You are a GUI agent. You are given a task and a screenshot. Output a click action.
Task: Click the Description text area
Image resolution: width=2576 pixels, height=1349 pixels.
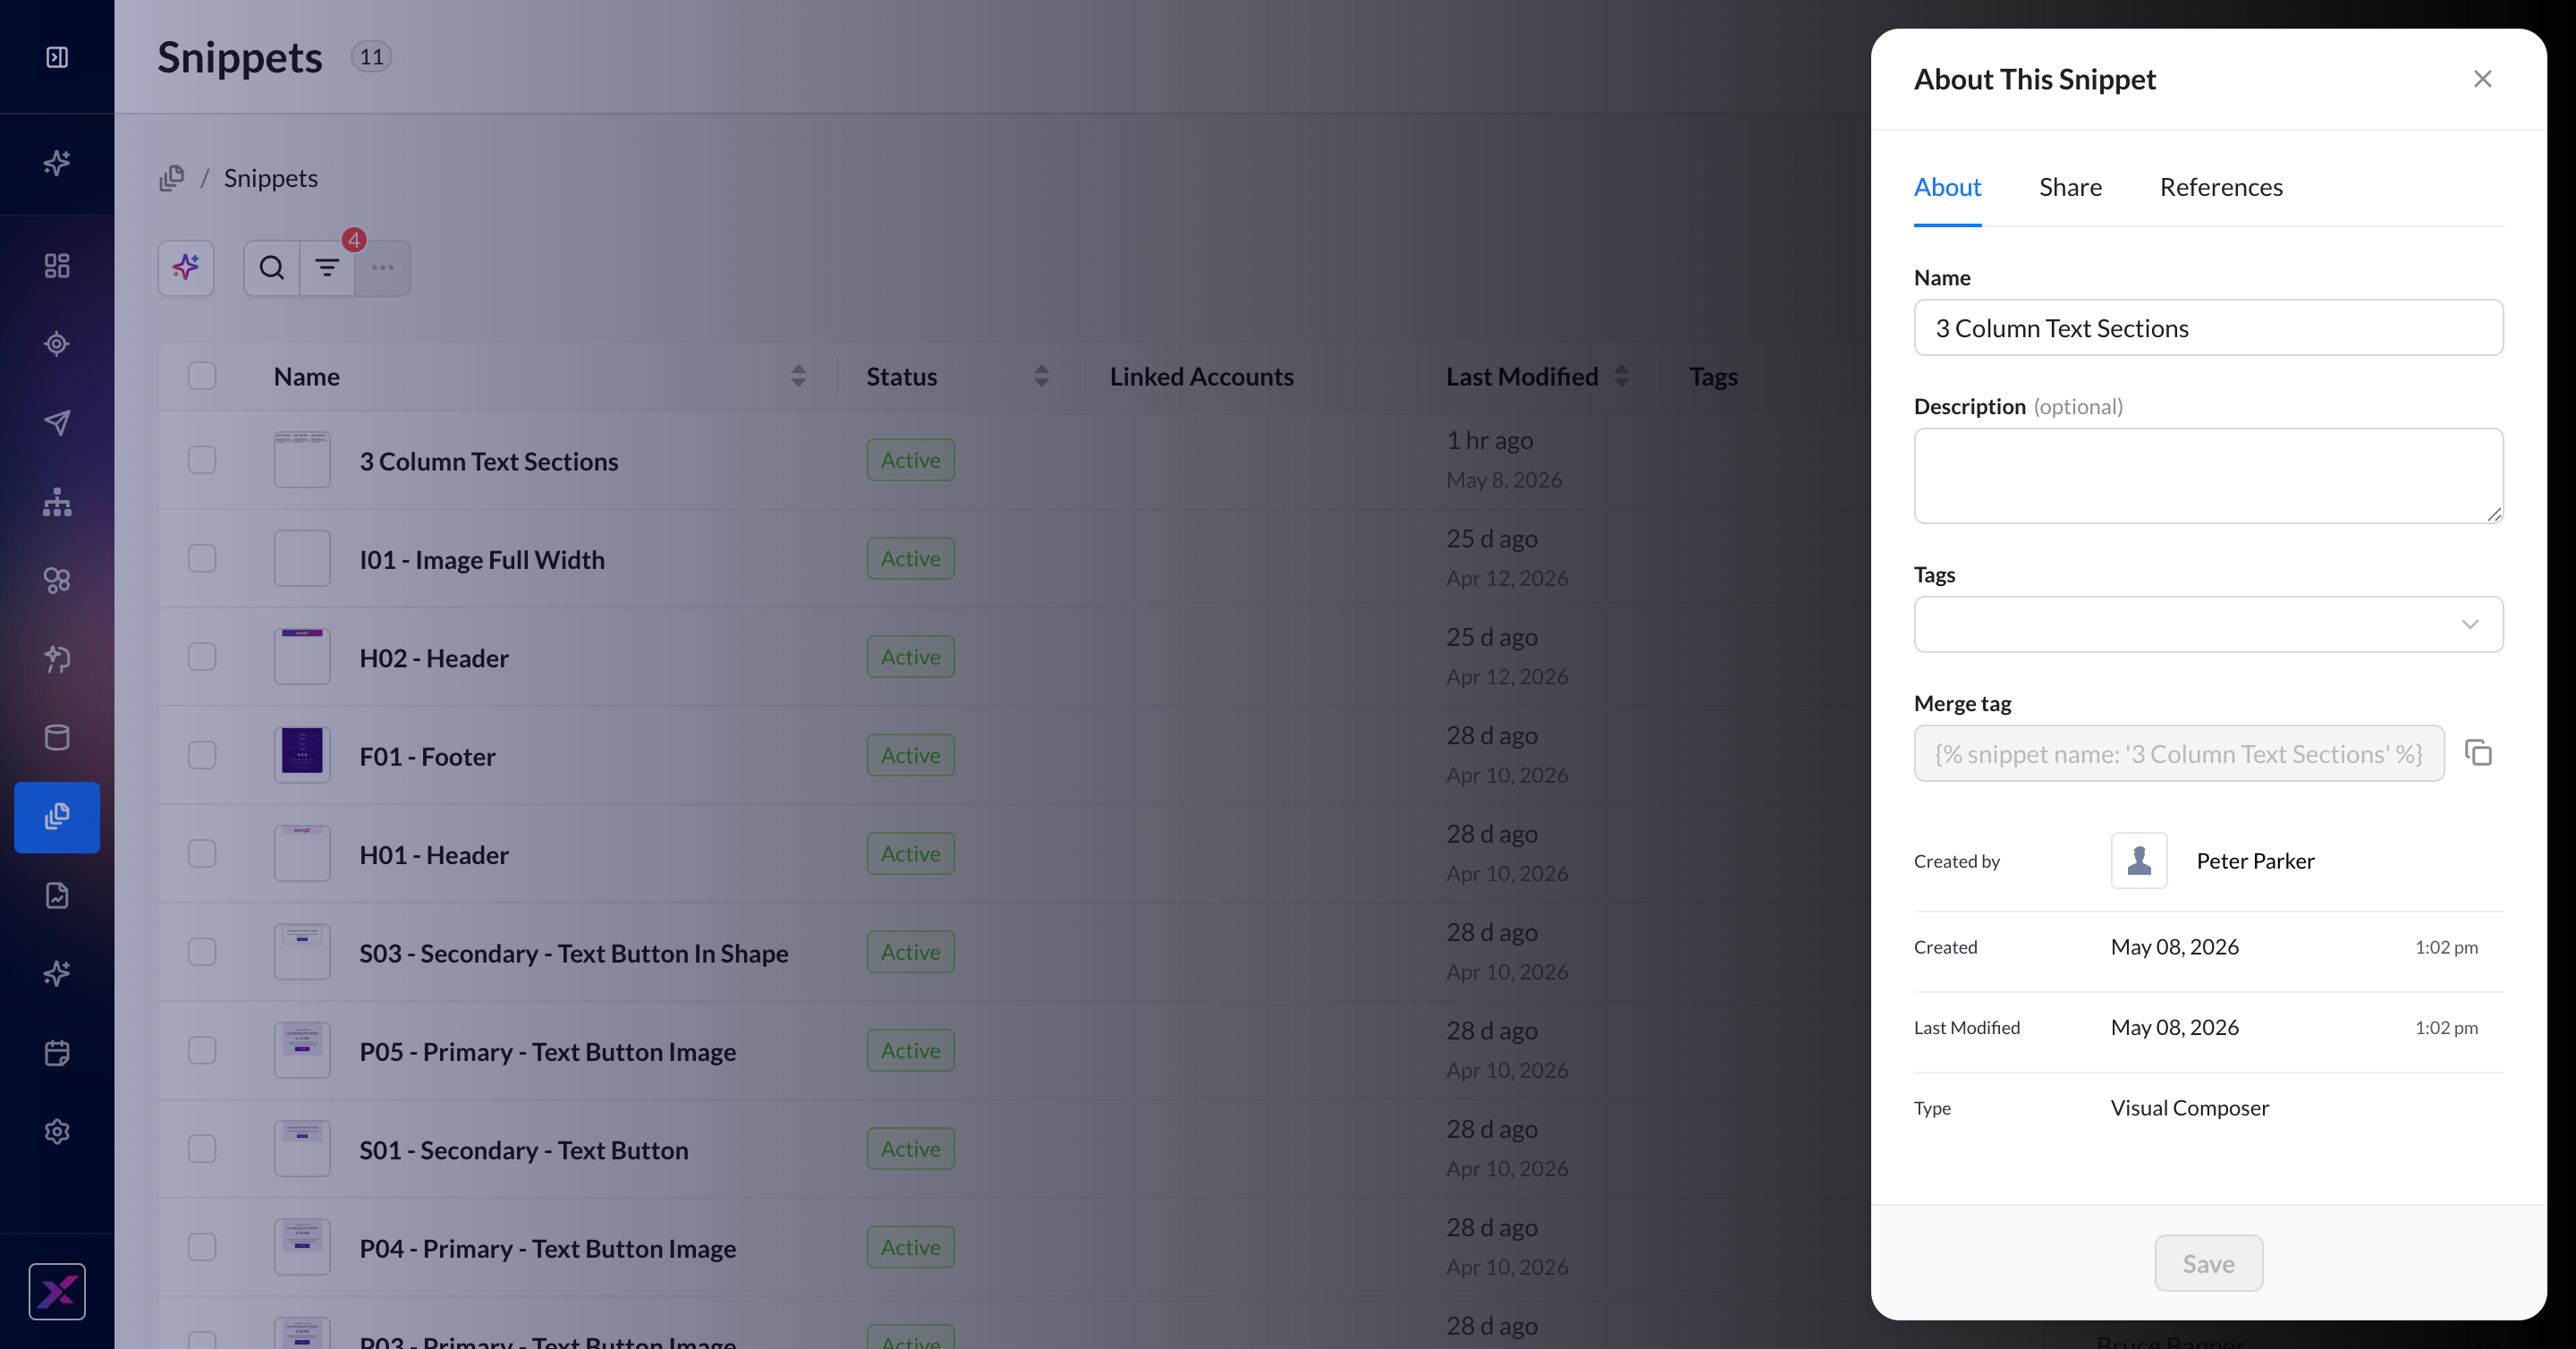point(2208,476)
